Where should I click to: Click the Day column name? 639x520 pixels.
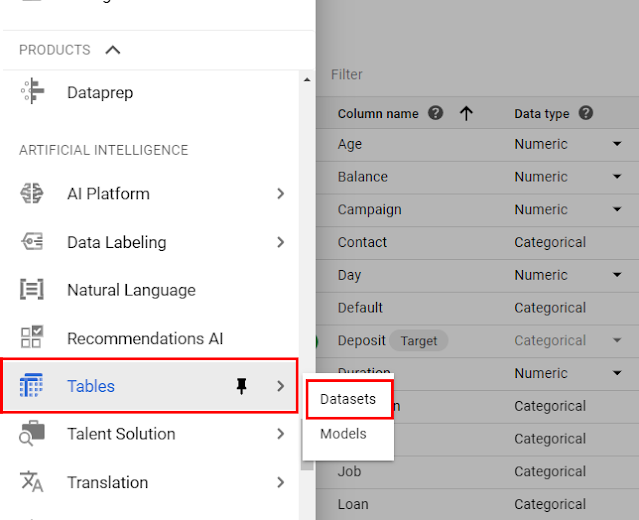[349, 275]
